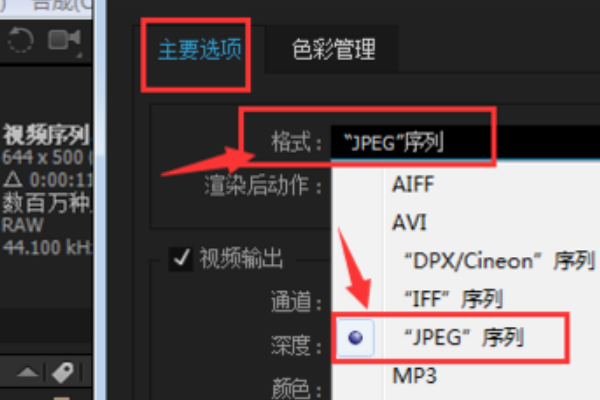
Task: Choose AVI from the format list
Action: (x=409, y=222)
